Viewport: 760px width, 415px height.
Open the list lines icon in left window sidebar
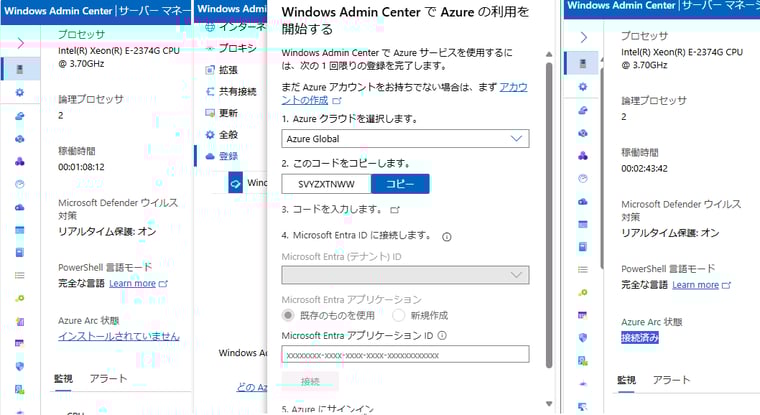[20, 275]
